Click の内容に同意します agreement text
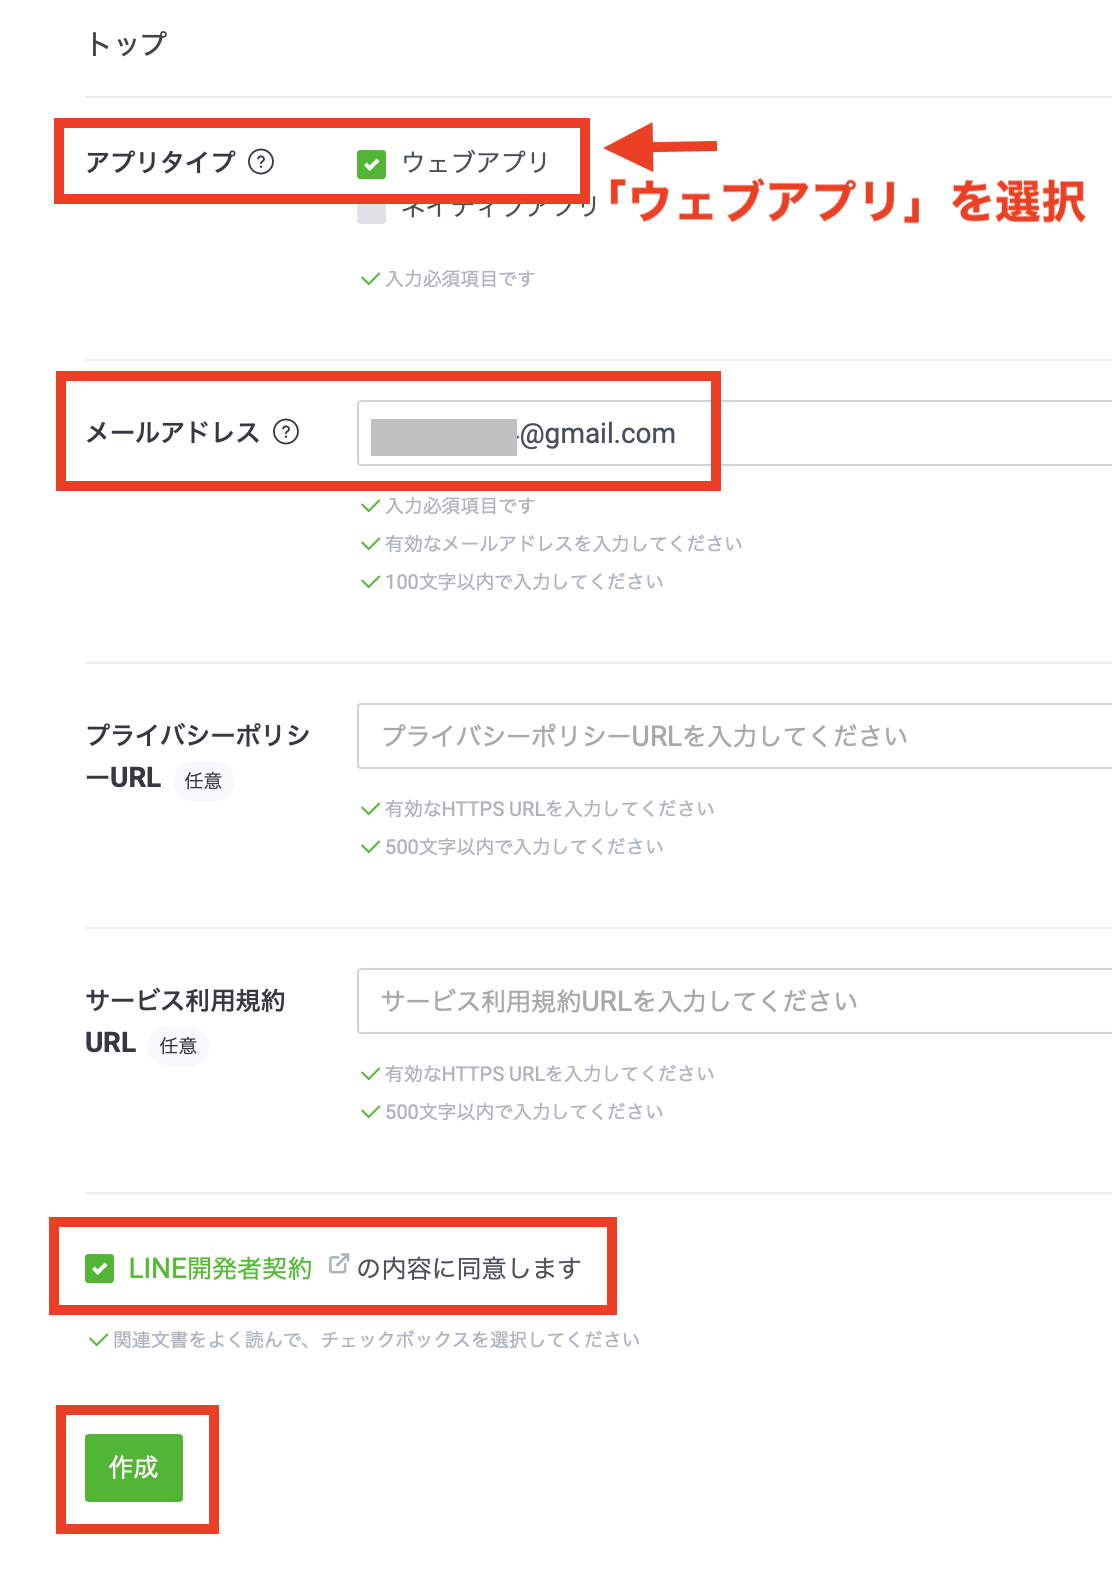This screenshot has width=1112, height=1590. tap(469, 1269)
